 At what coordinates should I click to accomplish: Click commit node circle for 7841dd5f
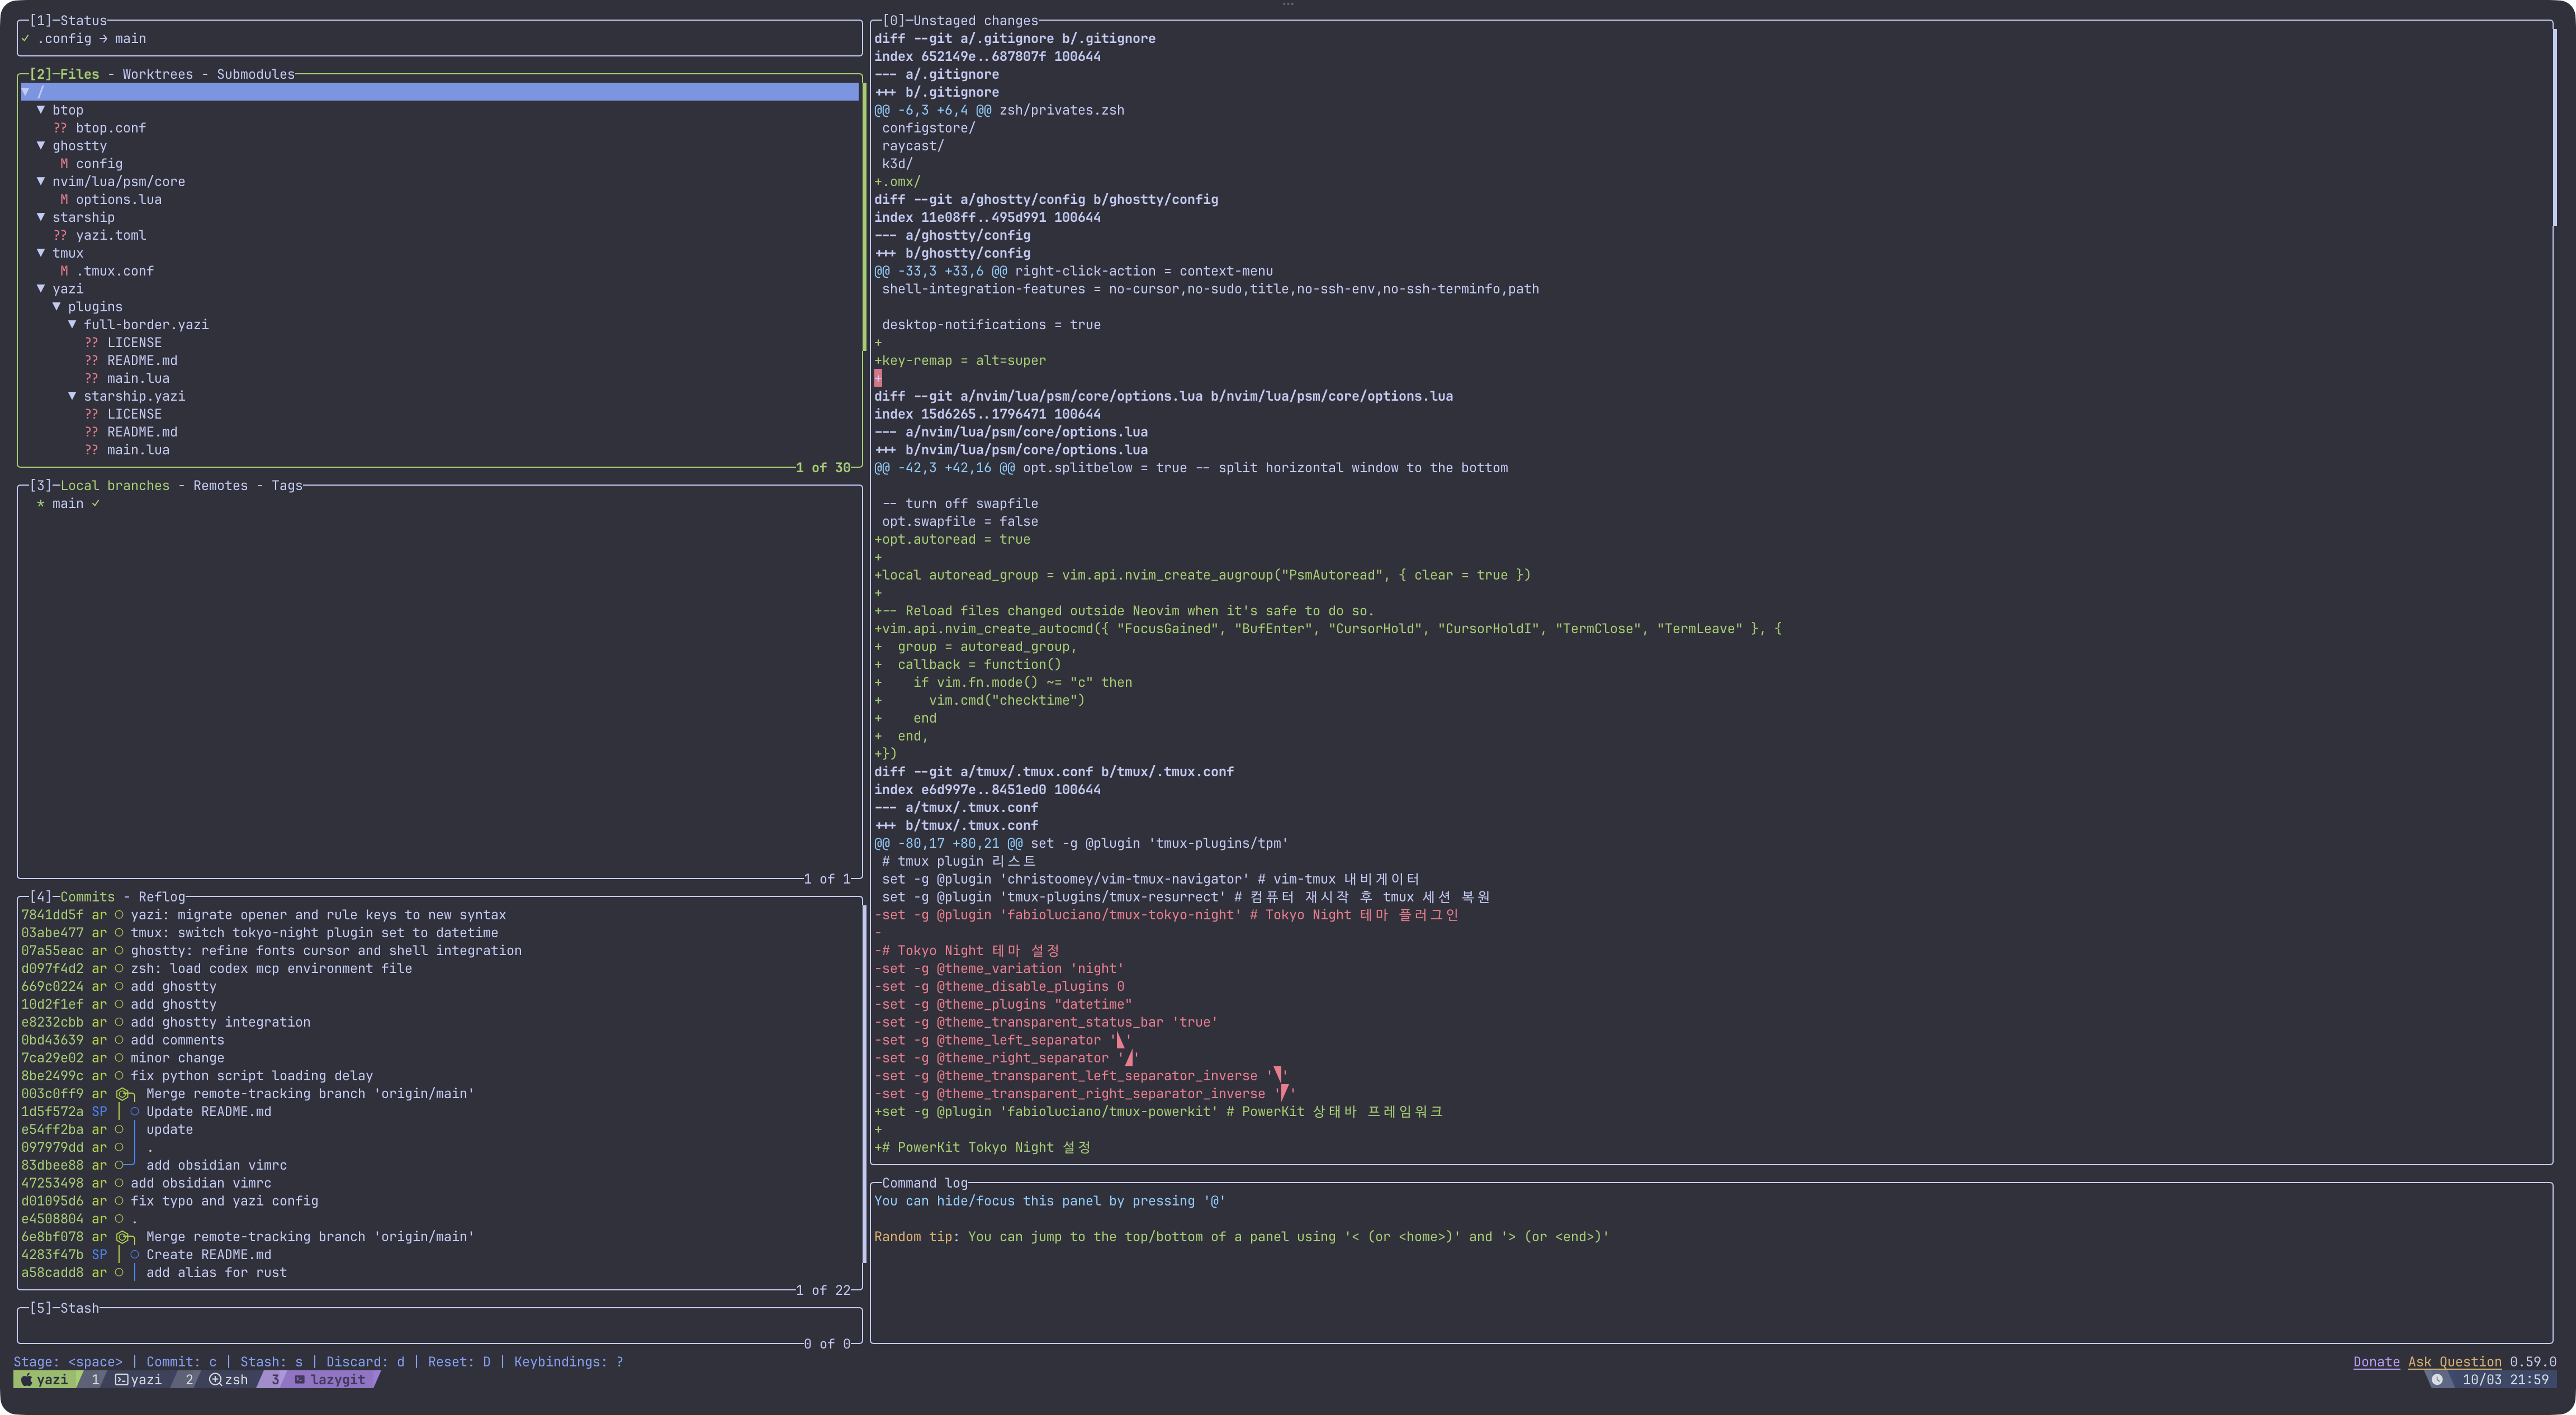119,915
